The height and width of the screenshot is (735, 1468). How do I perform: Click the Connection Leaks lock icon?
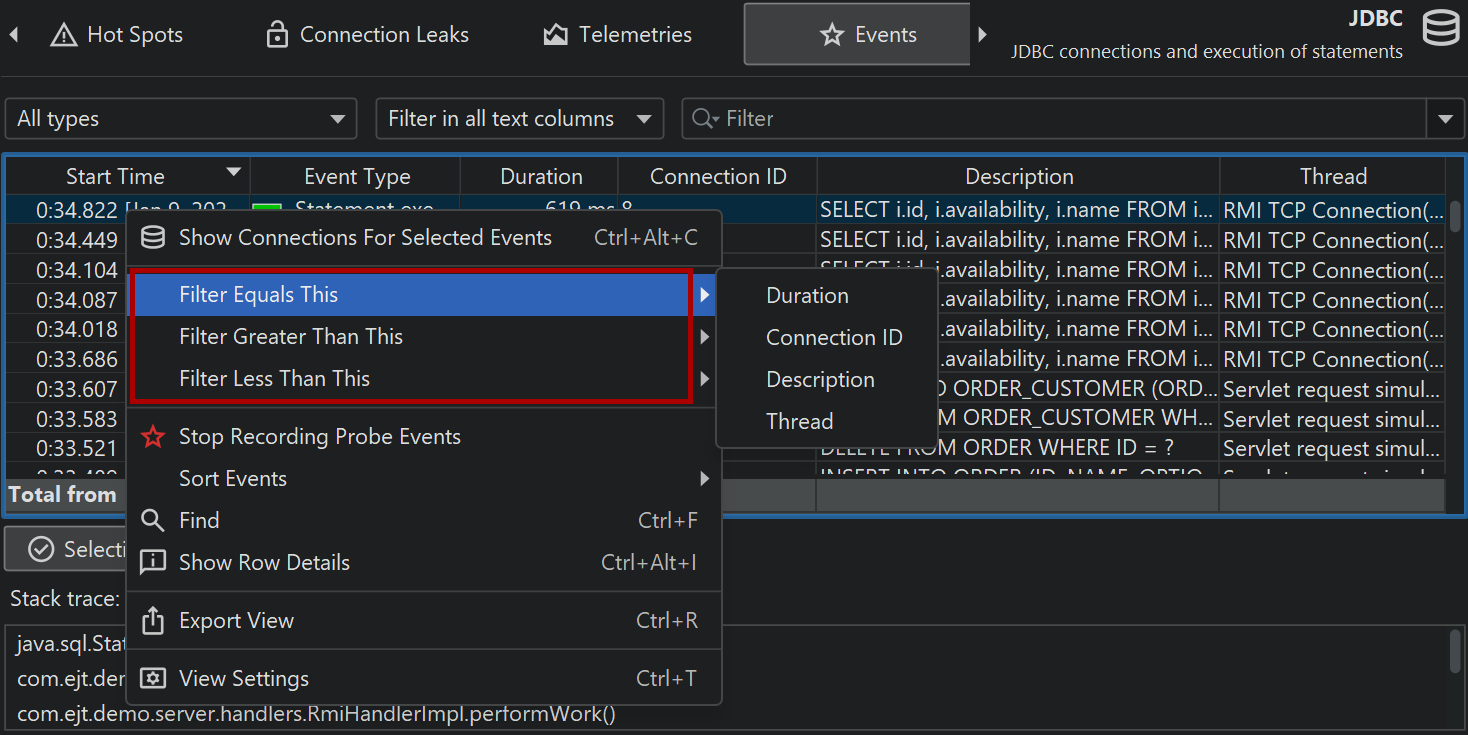click(277, 35)
